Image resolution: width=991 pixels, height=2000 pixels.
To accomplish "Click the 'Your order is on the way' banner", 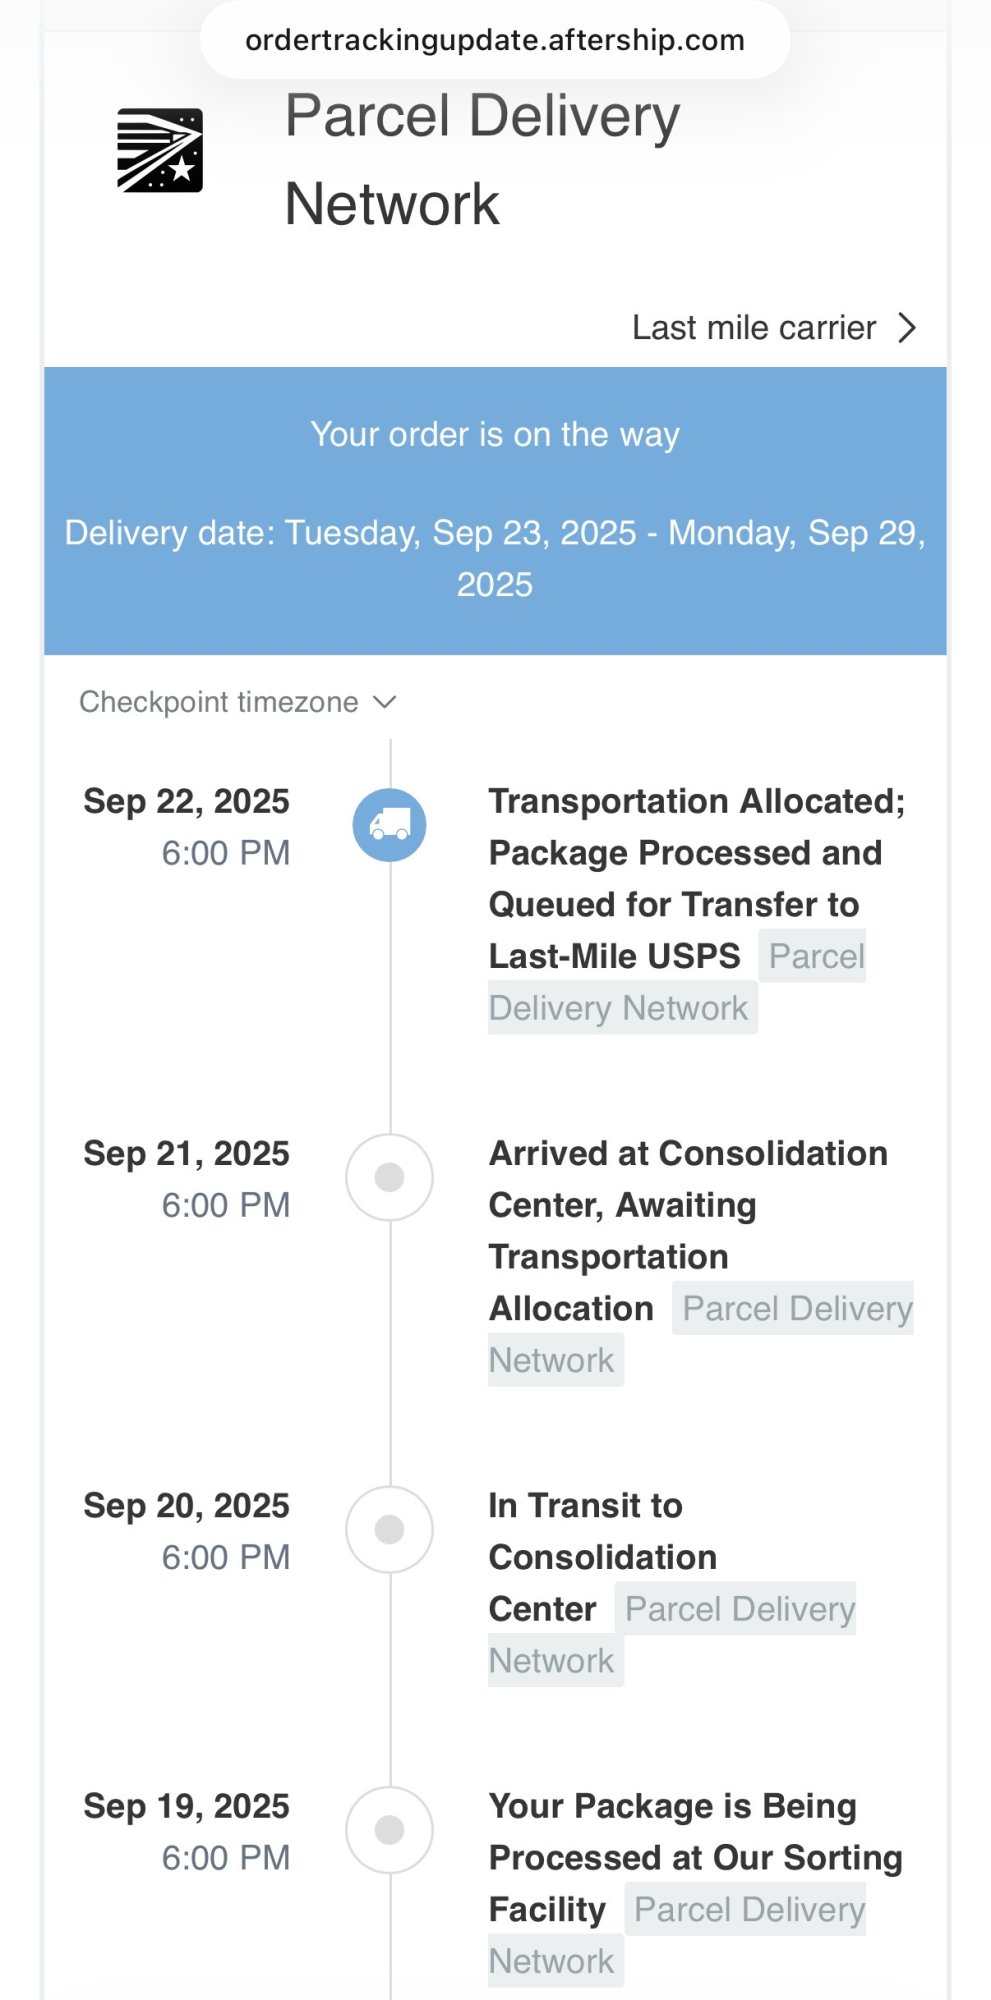I will point(495,435).
